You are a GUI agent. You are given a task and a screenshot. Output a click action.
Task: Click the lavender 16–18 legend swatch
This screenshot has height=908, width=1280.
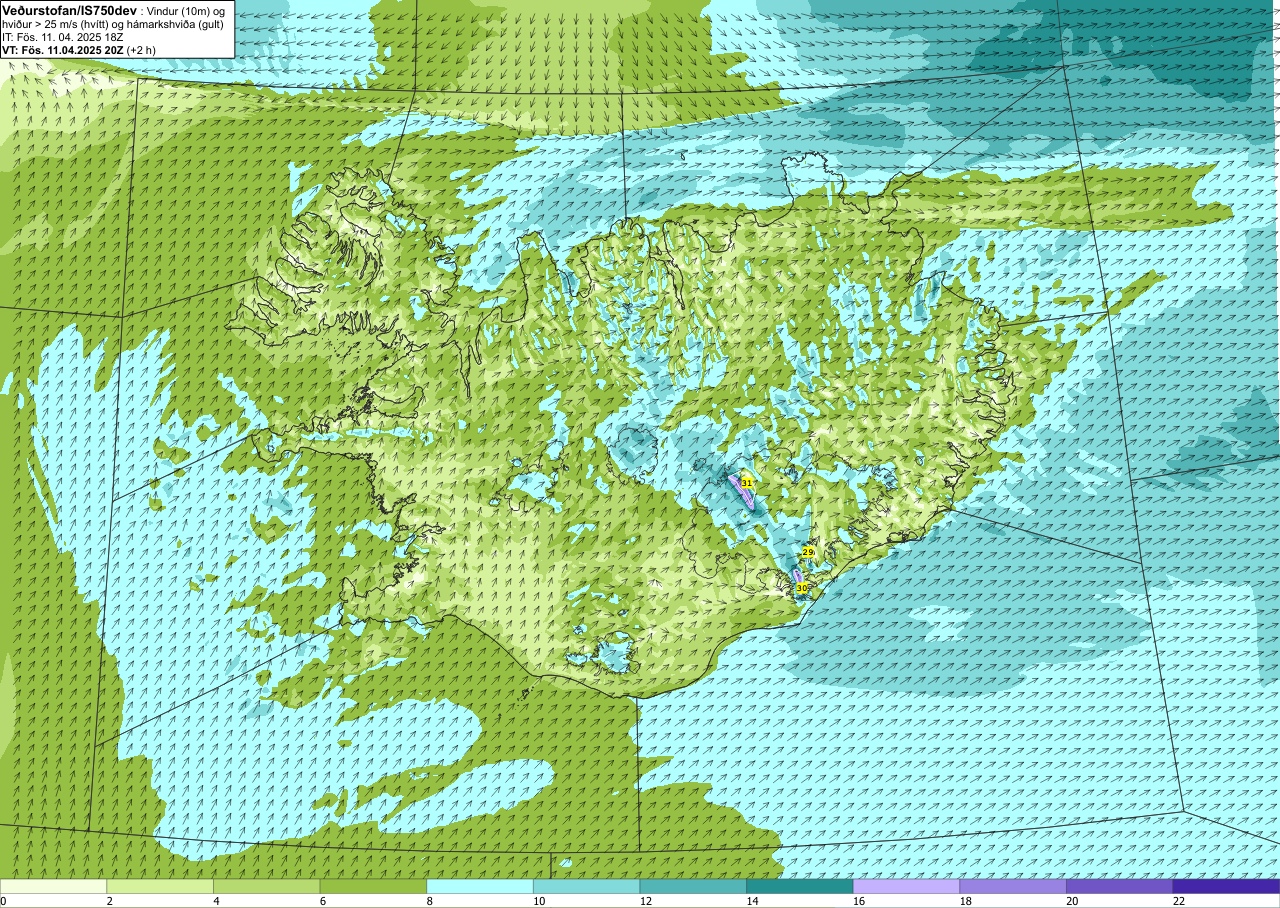coord(906,886)
